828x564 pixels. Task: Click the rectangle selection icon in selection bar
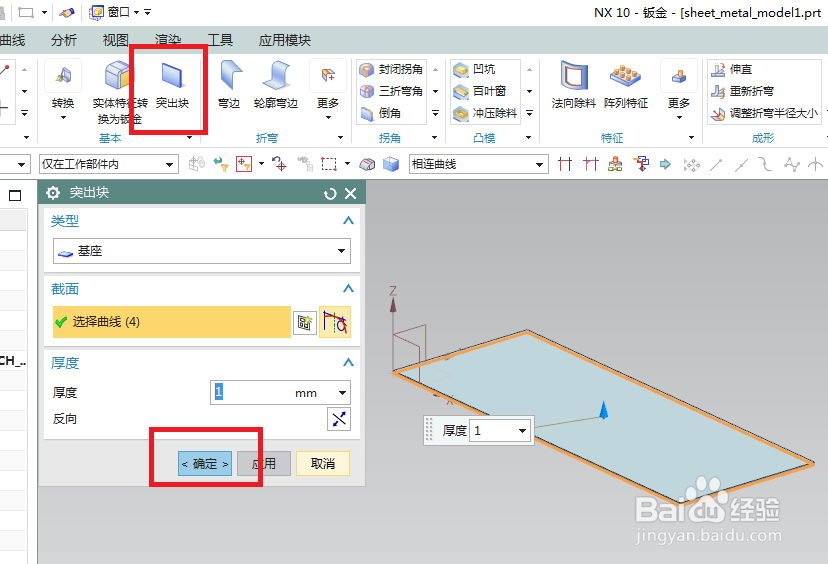click(x=329, y=164)
